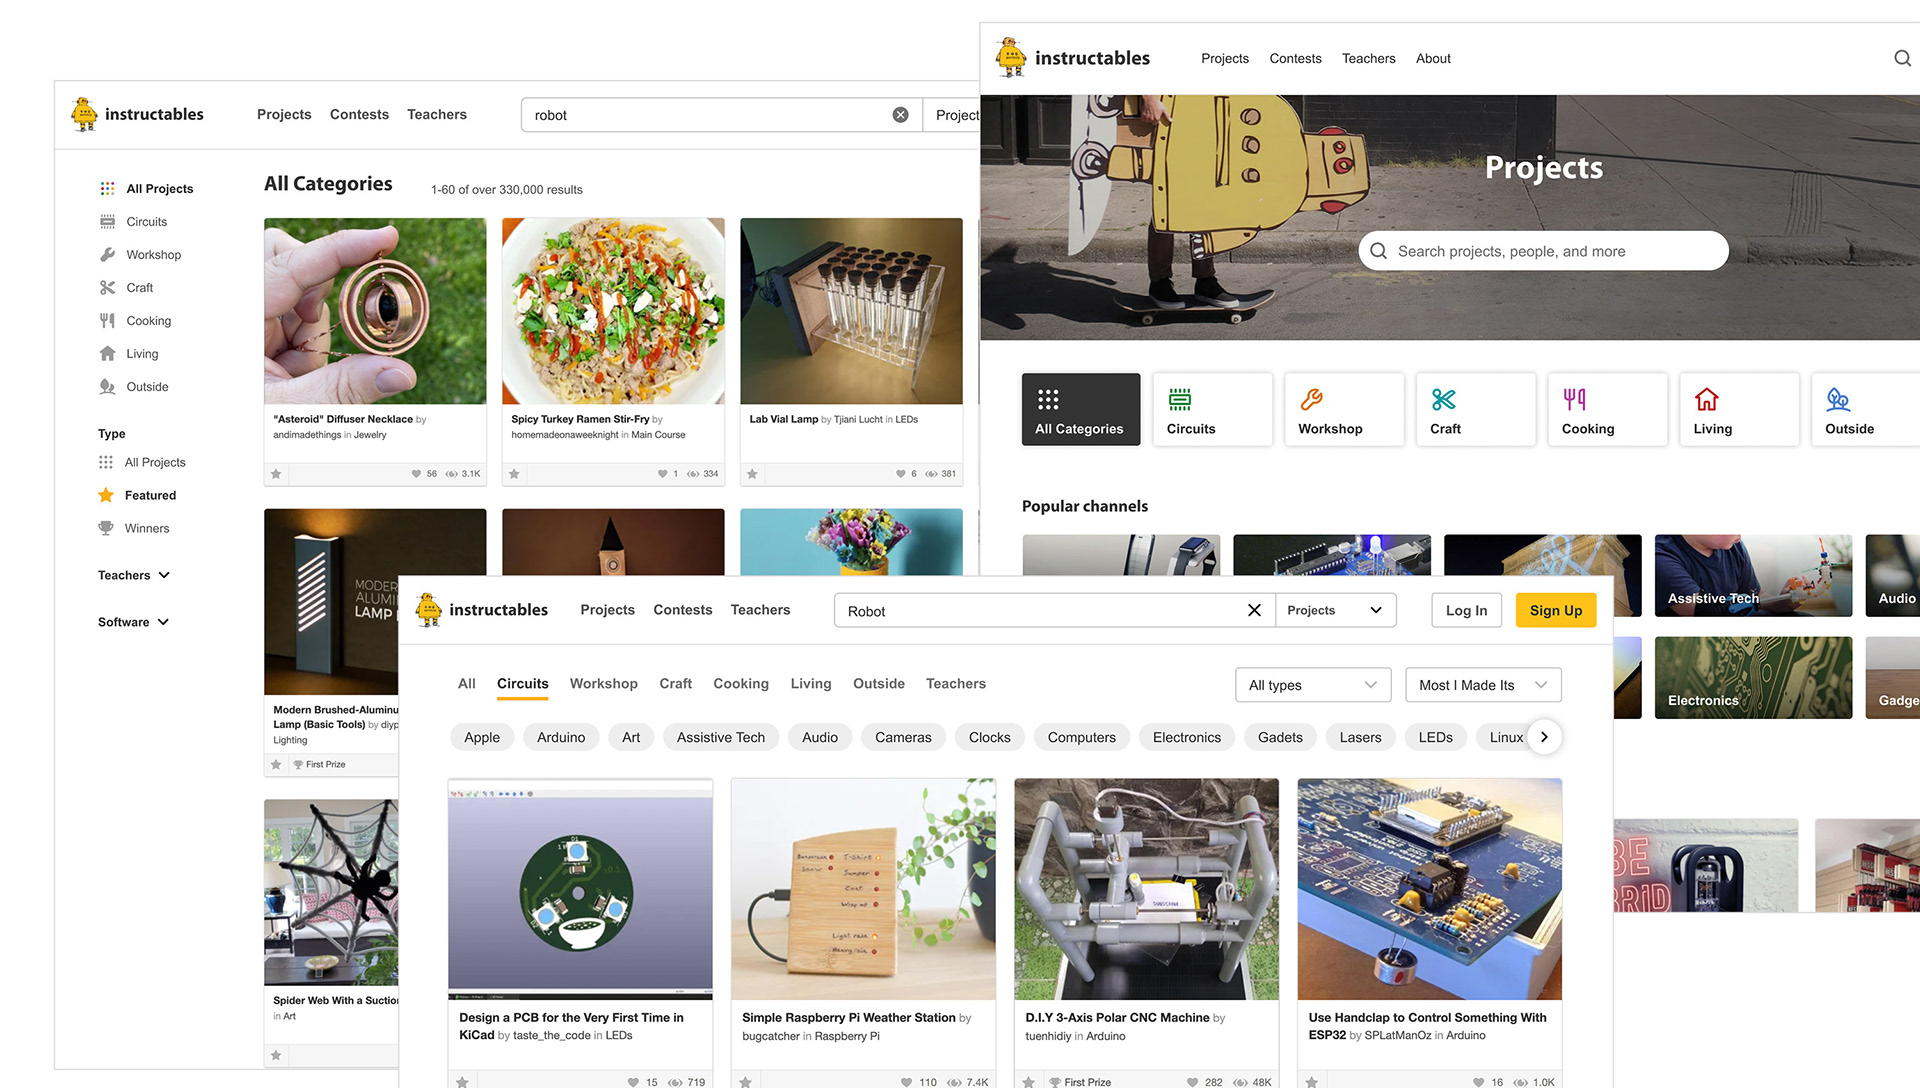Open the About menu item in the right window header
Viewport: 1920px width, 1088px height.
tap(1433, 58)
